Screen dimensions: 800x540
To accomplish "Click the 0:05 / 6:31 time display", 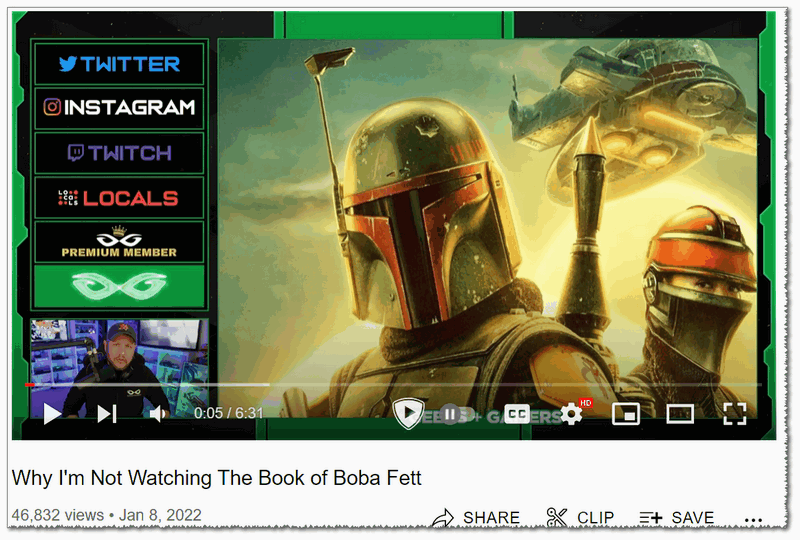I will click(229, 413).
